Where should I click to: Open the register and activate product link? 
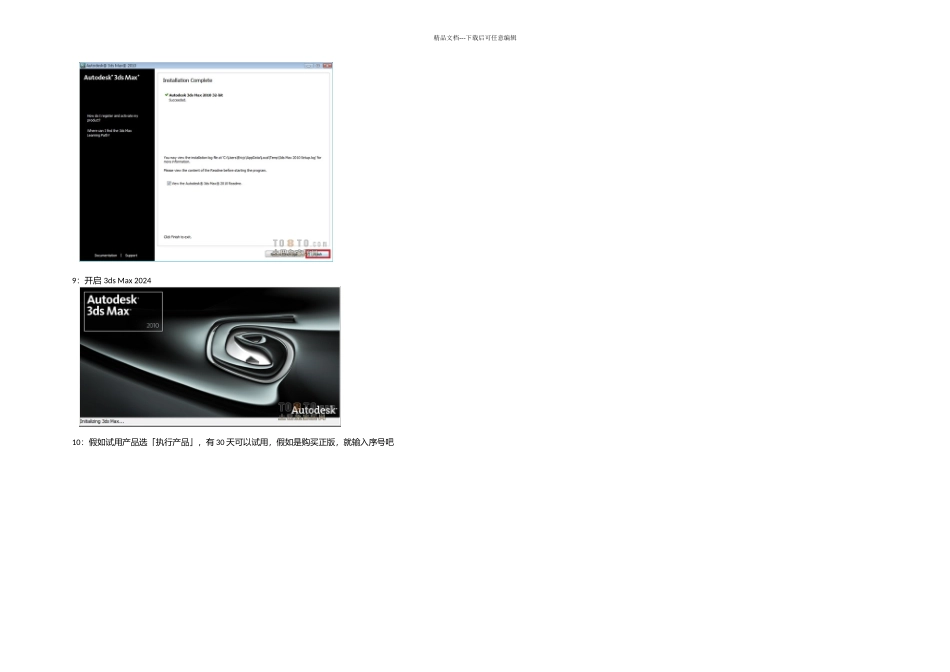(113, 118)
